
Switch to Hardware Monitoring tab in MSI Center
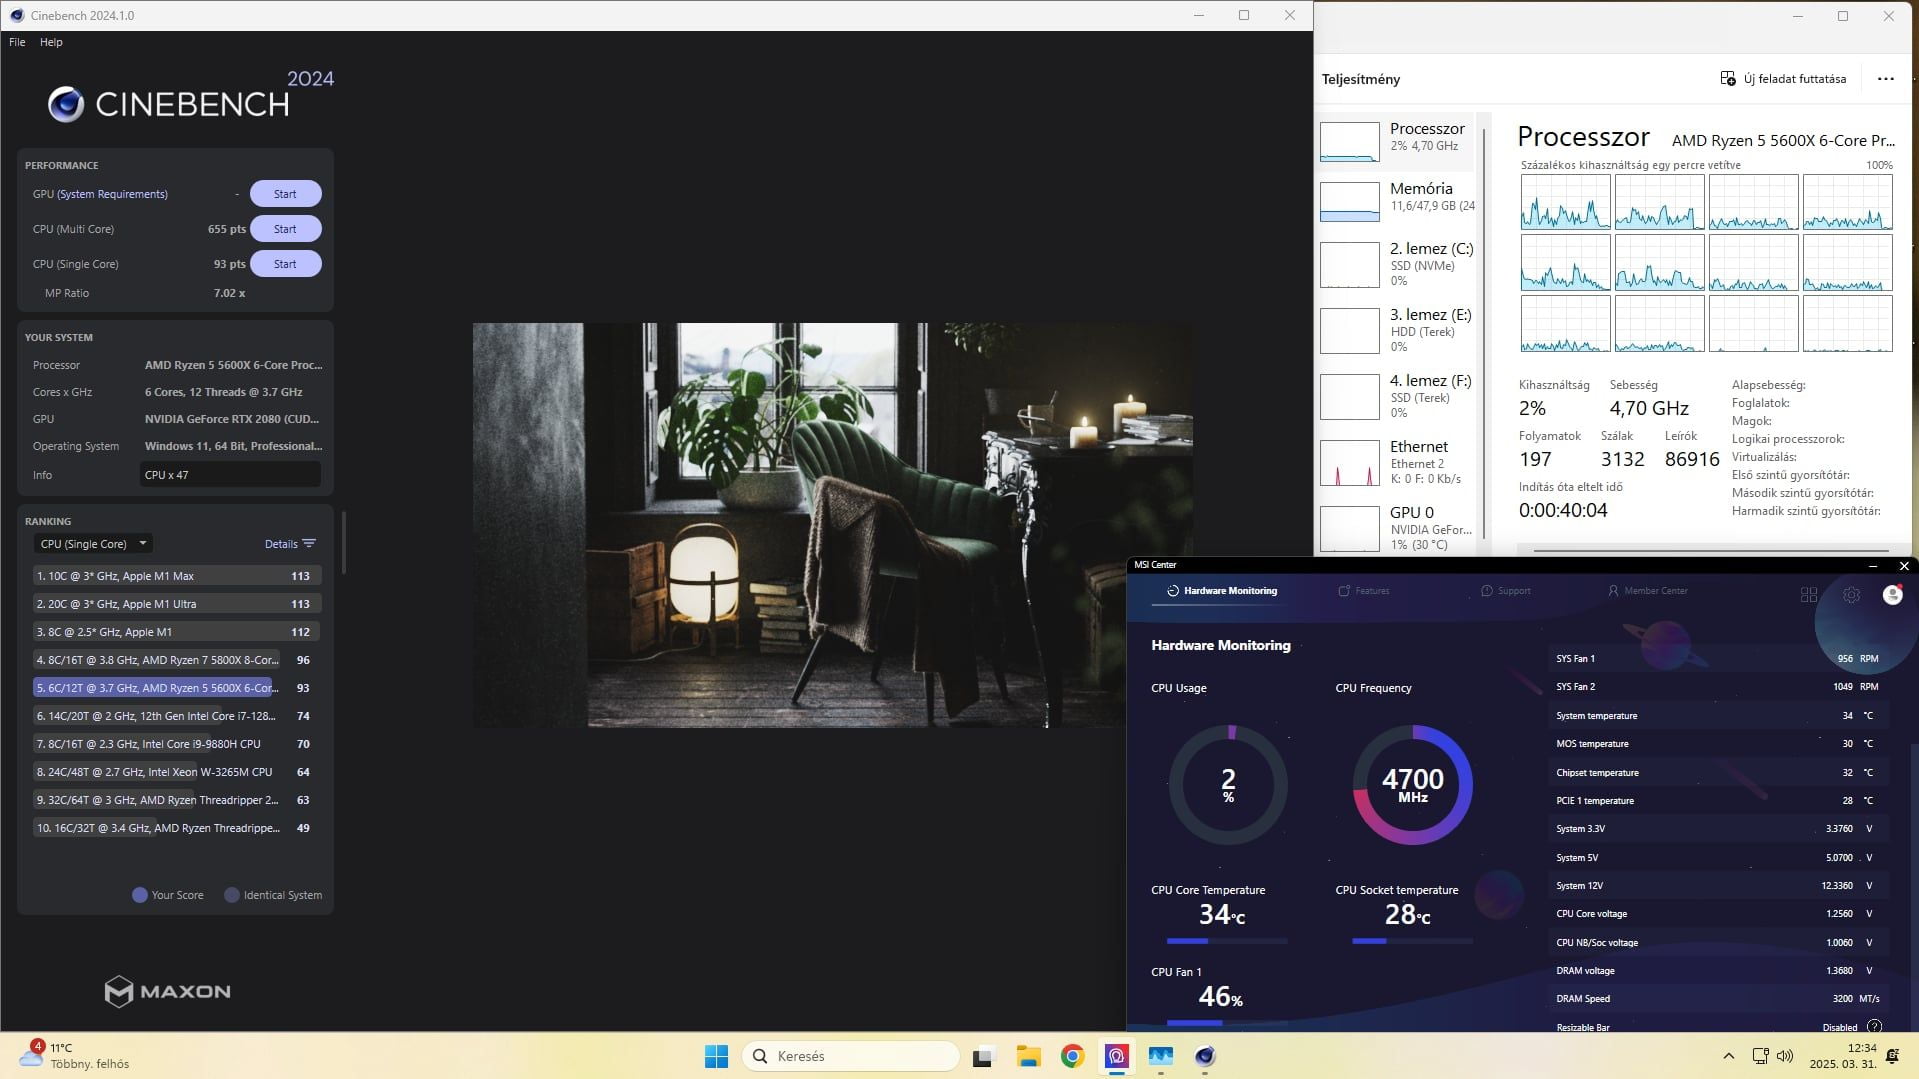point(1221,591)
